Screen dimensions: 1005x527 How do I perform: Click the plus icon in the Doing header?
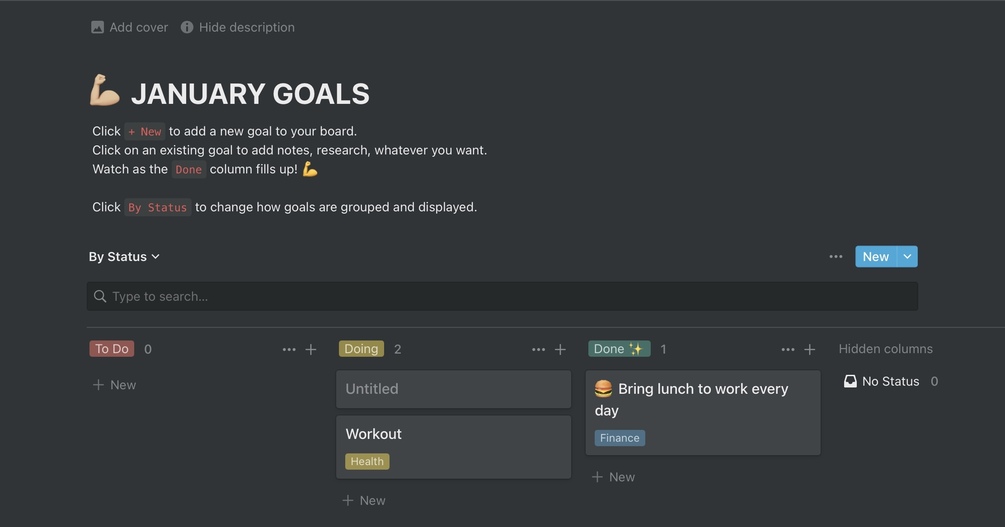[560, 349]
